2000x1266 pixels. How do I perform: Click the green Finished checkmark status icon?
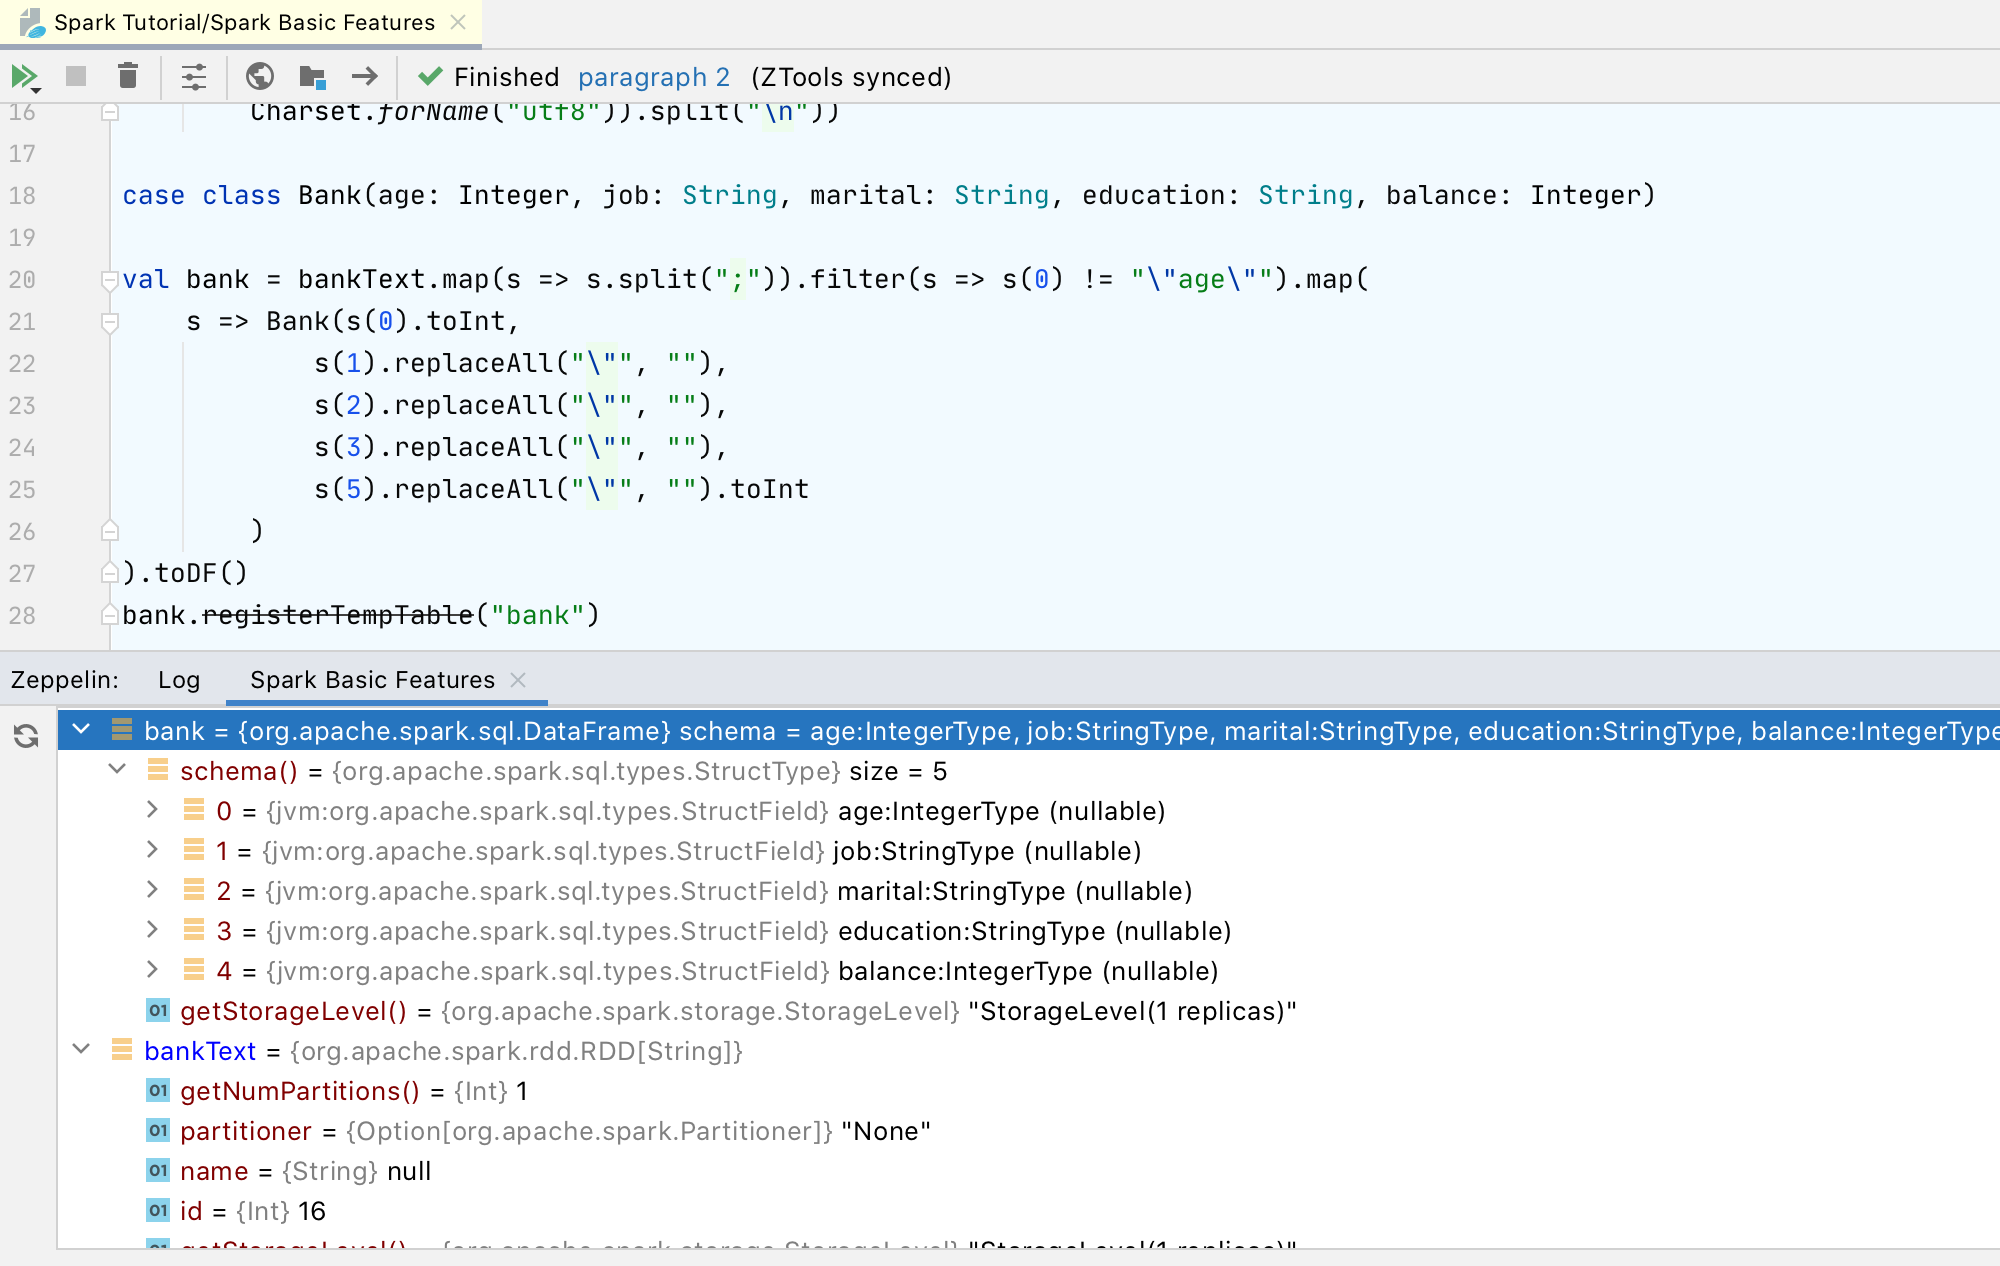click(x=430, y=76)
